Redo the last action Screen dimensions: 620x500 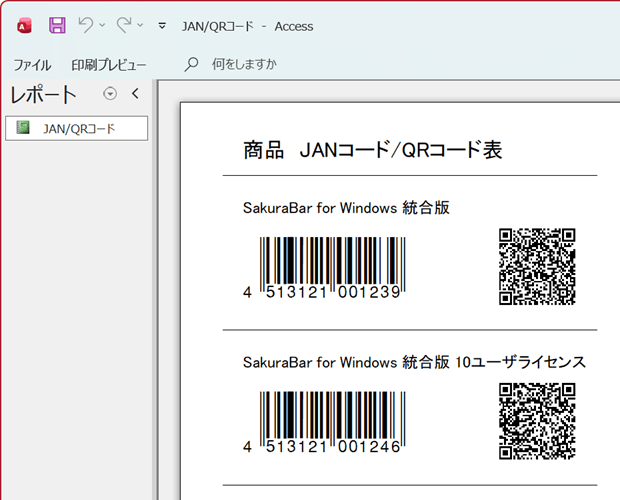click(x=124, y=25)
